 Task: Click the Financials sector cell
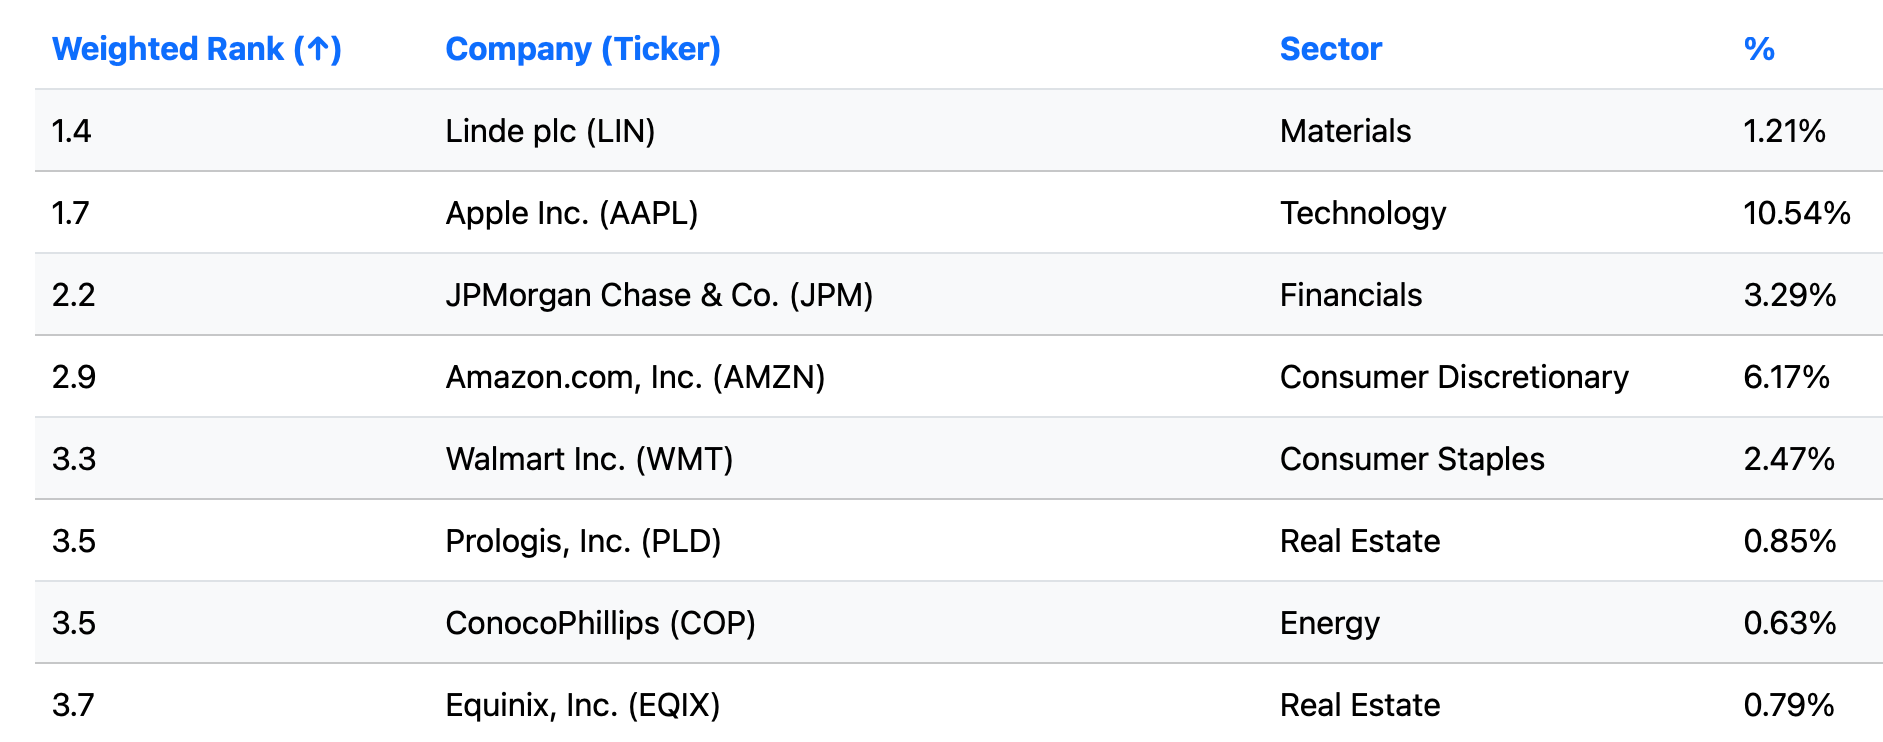pos(1351,295)
